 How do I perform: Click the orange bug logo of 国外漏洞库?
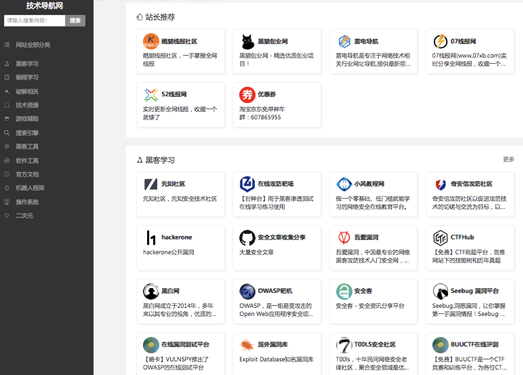pyautogui.click(x=247, y=345)
